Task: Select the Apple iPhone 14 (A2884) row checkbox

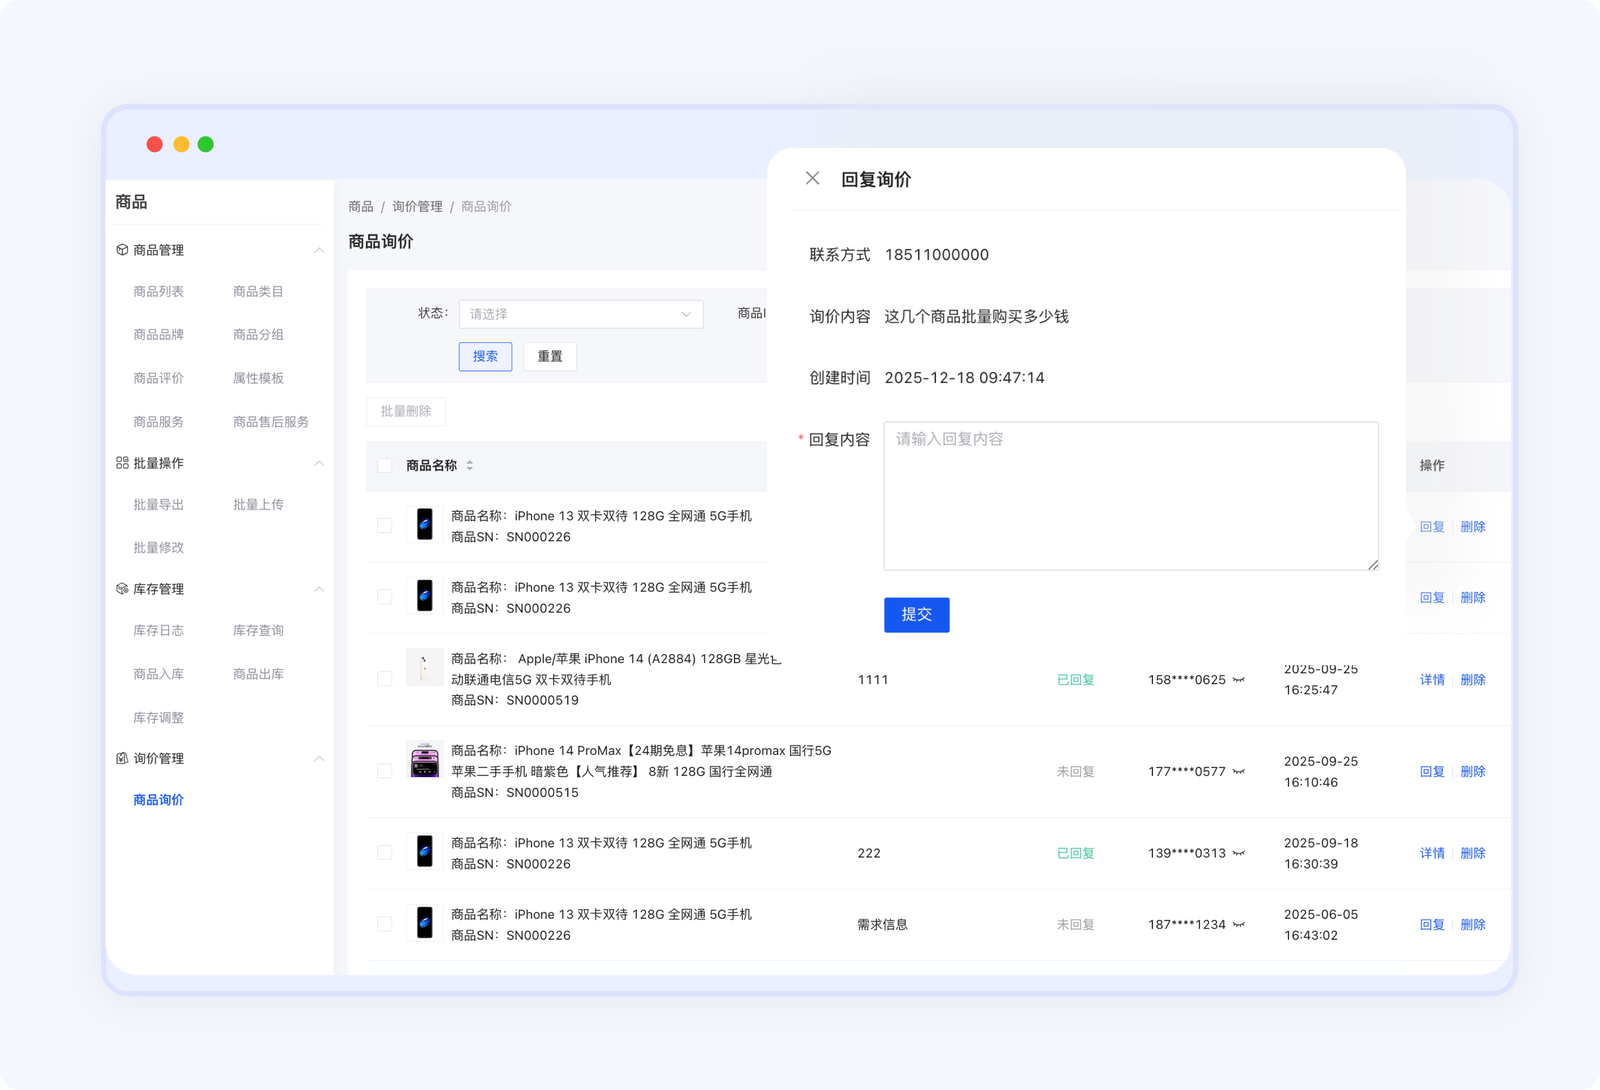Action: click(385, 679)
